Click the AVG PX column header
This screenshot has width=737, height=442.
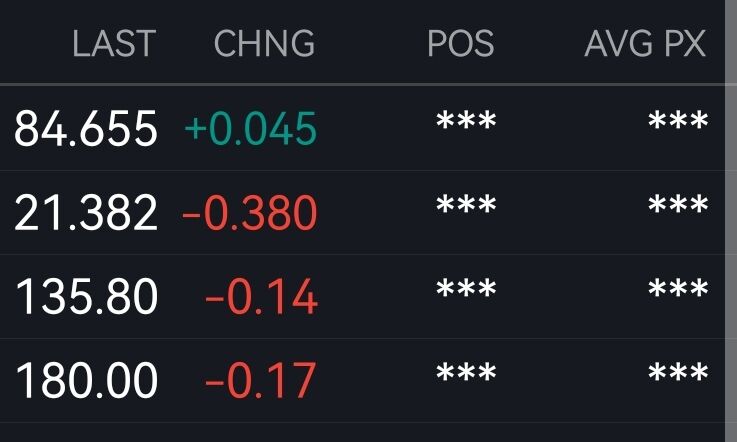[x=645, y=43]
